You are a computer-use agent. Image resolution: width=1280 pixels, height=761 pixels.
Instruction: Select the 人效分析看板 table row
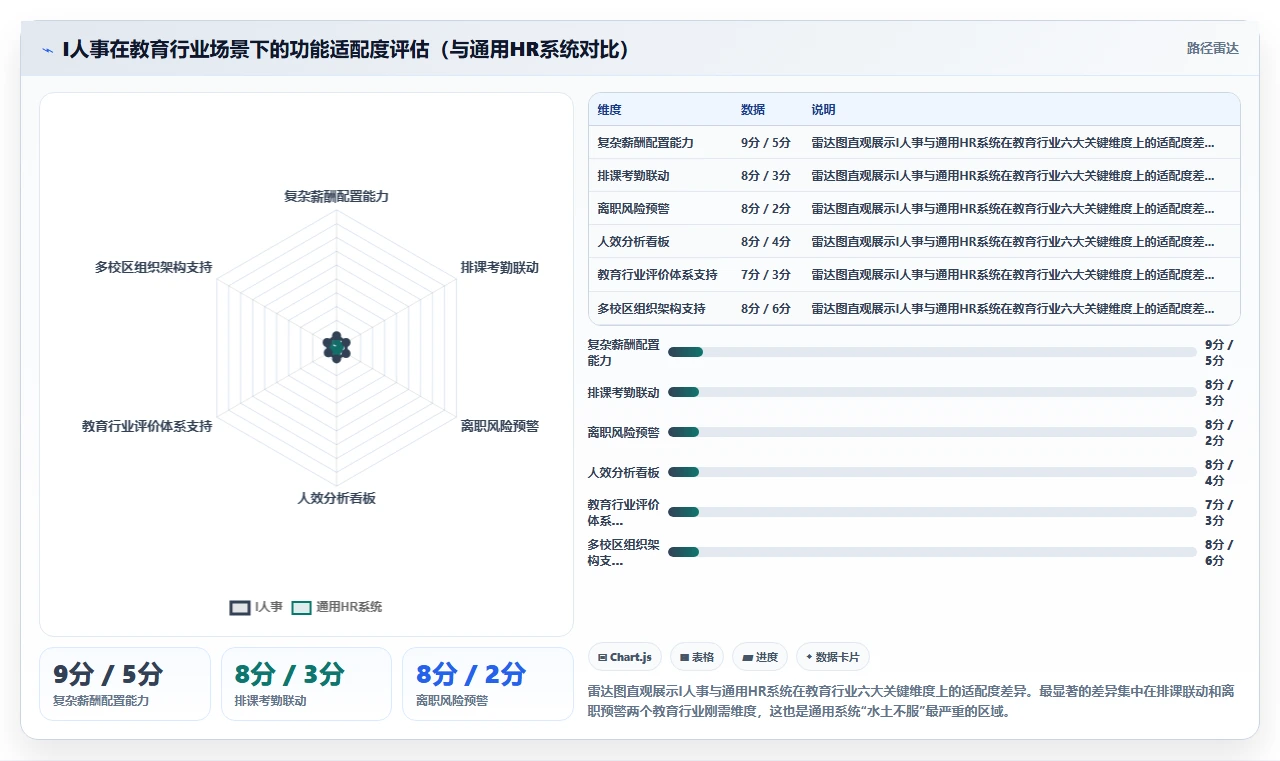(914, 242)
